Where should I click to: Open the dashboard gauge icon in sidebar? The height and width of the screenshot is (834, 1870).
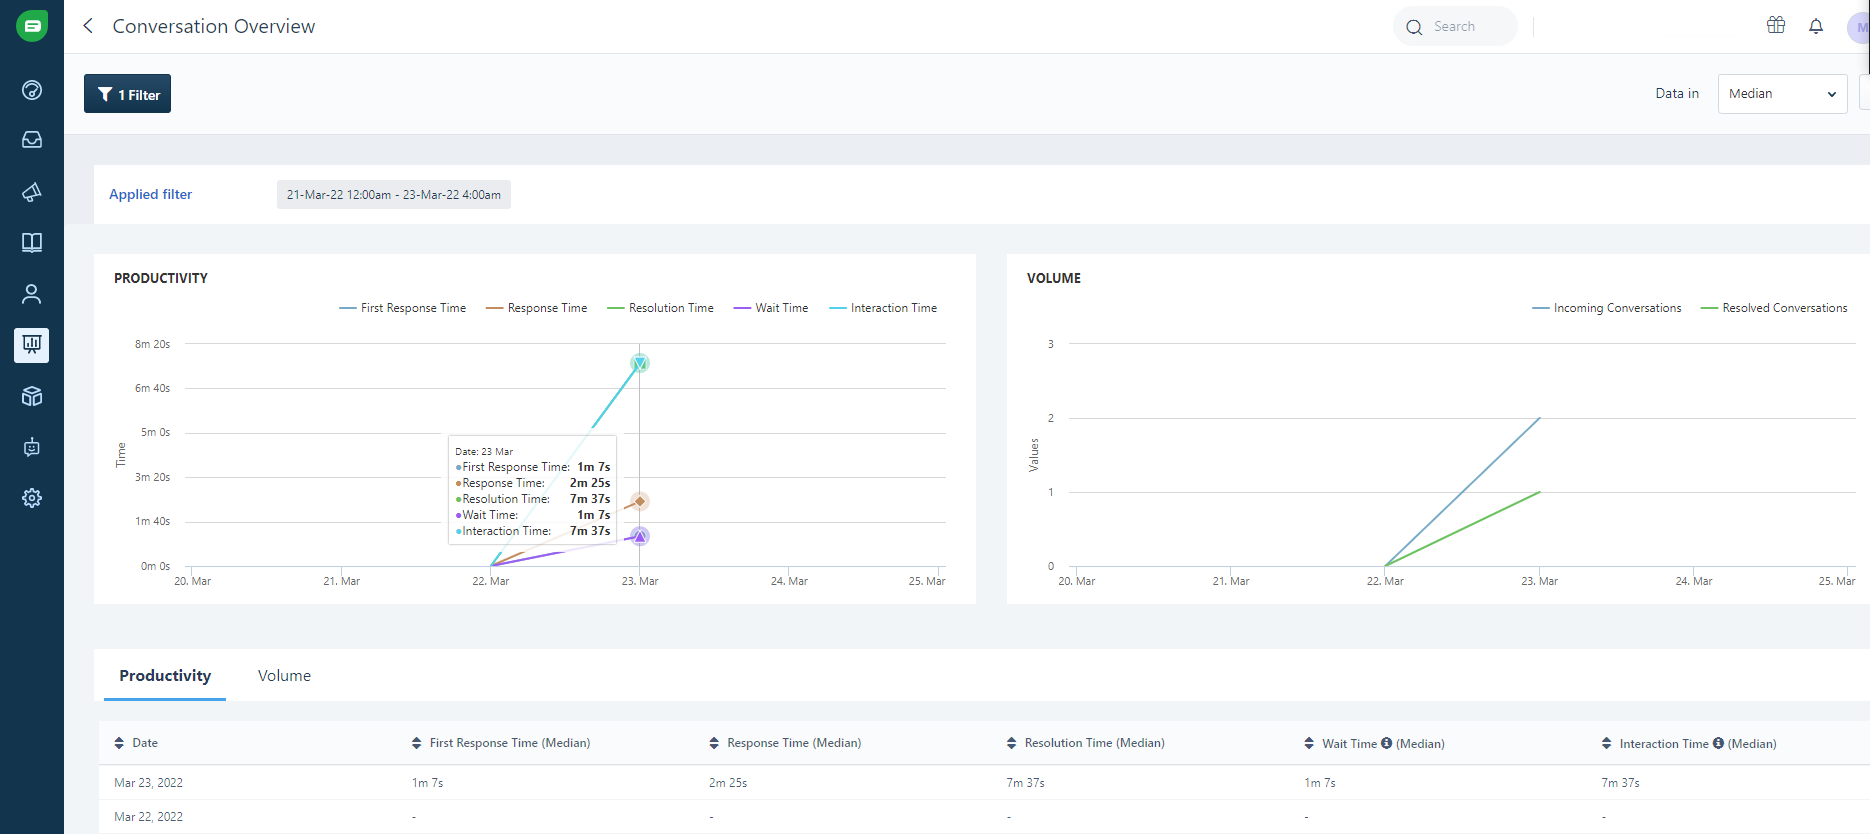(32, 90)
